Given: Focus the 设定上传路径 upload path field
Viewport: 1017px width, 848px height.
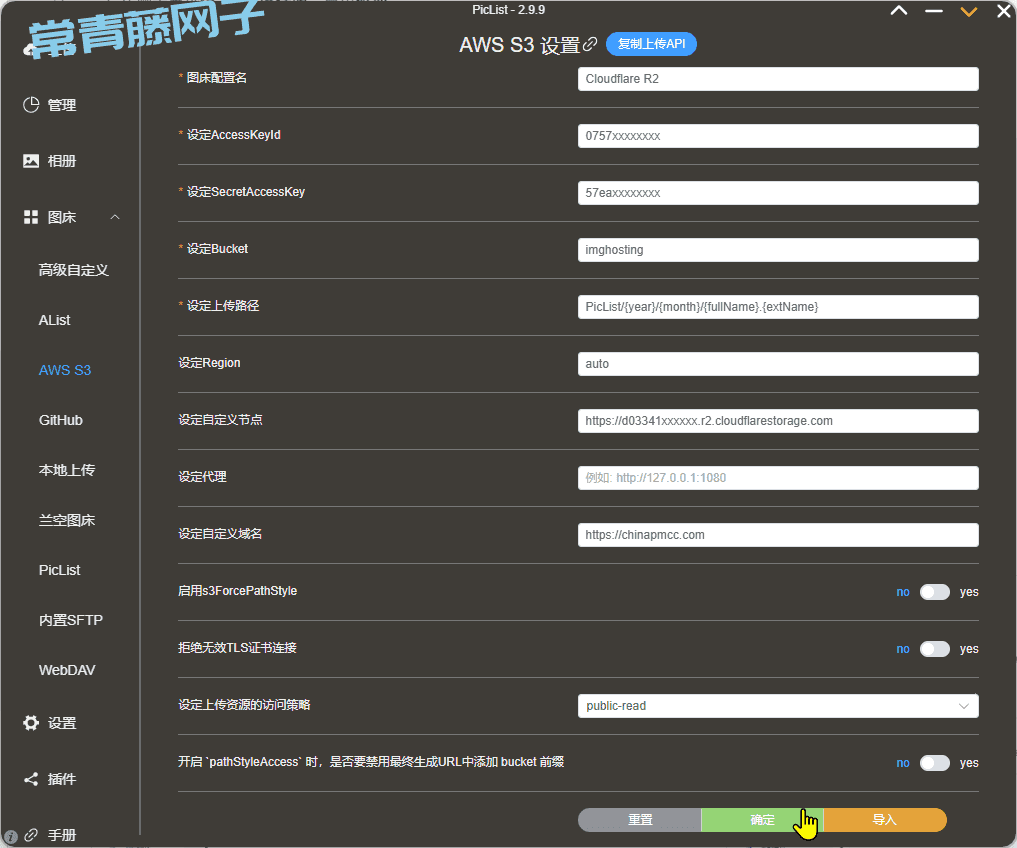Looking at the screenshot, I should (x=778, y=307).
